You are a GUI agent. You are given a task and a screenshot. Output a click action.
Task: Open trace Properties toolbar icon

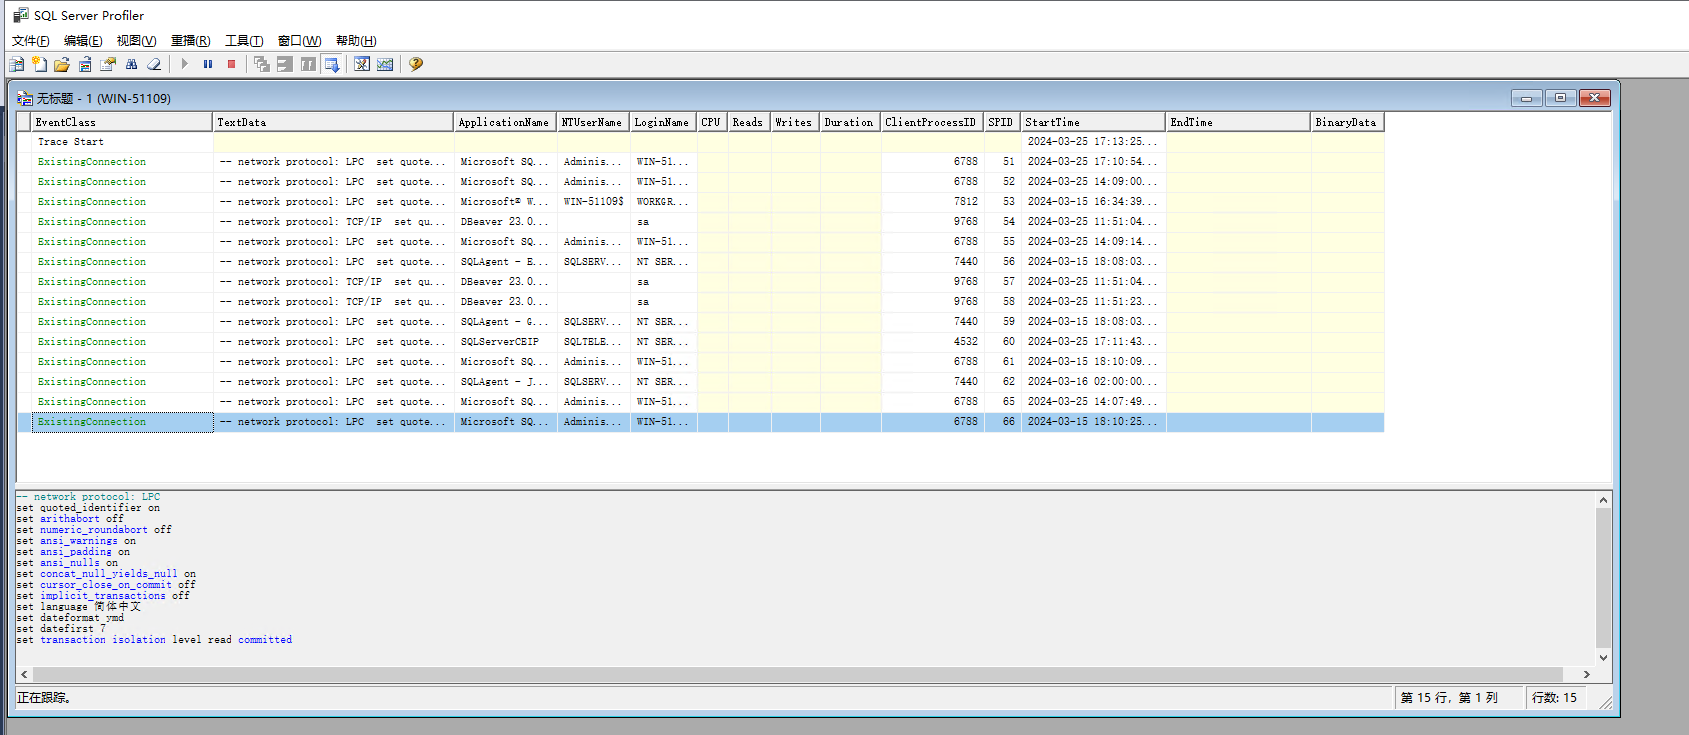coord(108,64)
